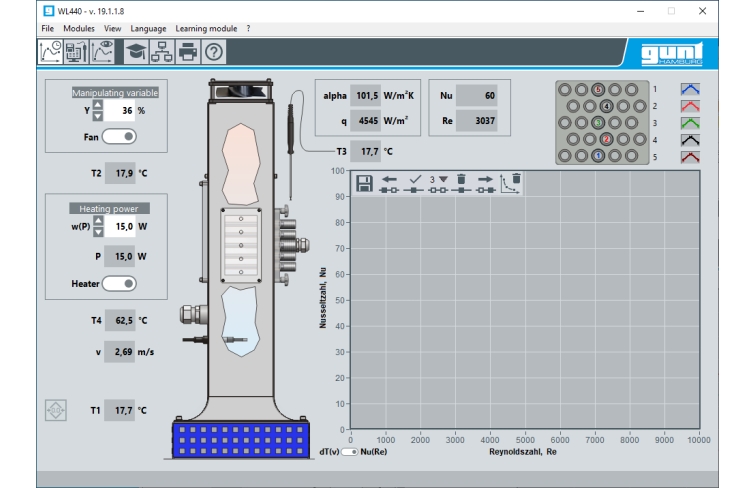Click the checkmark to record measurement point

pyautogui.click(x=415, y=183)
